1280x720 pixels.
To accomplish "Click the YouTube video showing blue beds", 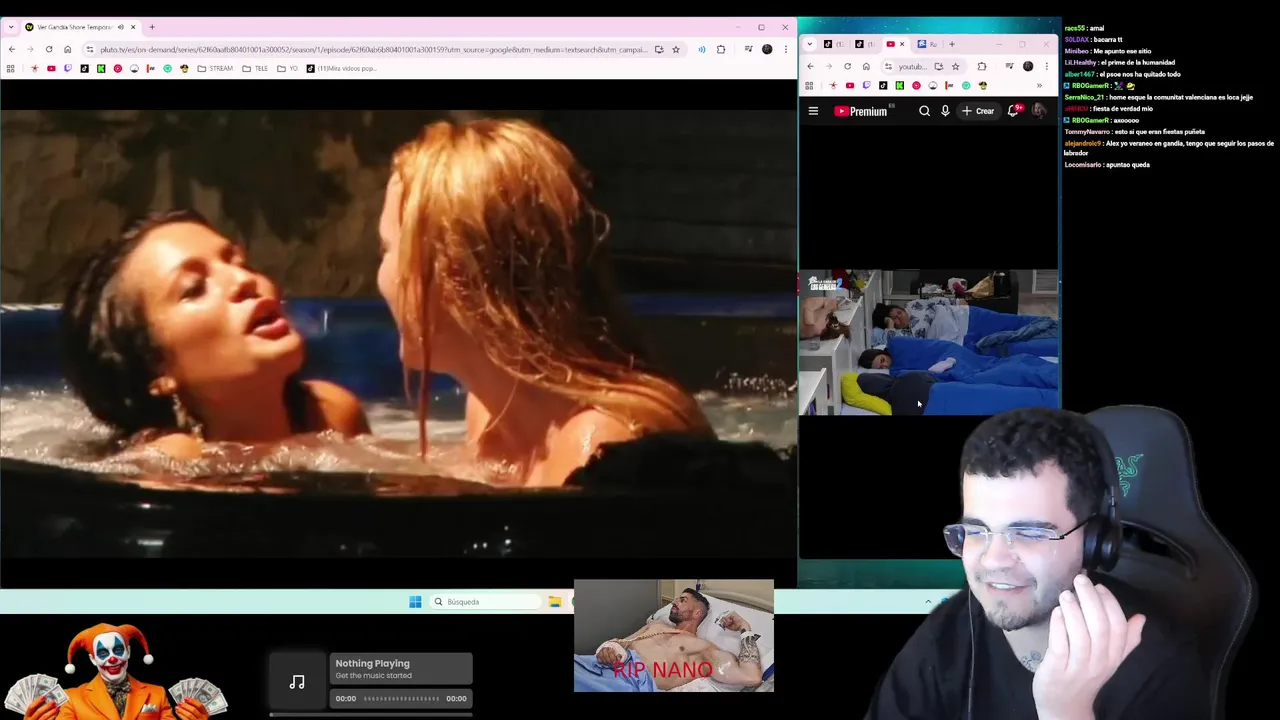I will coord(928,342).
